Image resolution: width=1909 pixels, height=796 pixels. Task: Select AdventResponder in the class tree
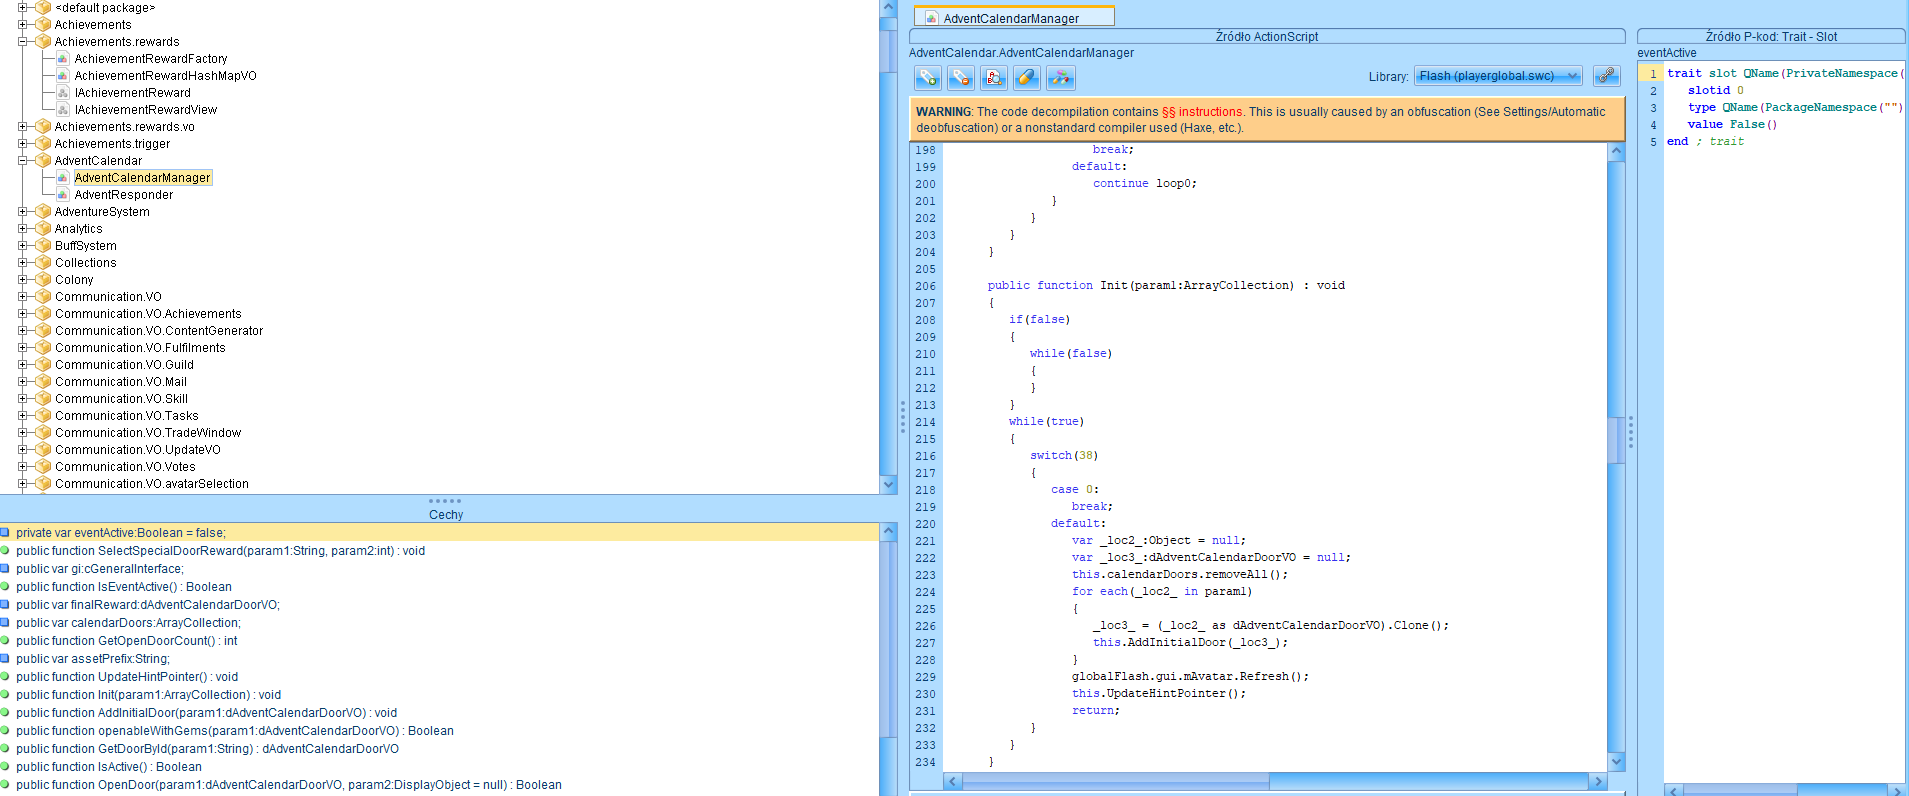pos(124,195)
